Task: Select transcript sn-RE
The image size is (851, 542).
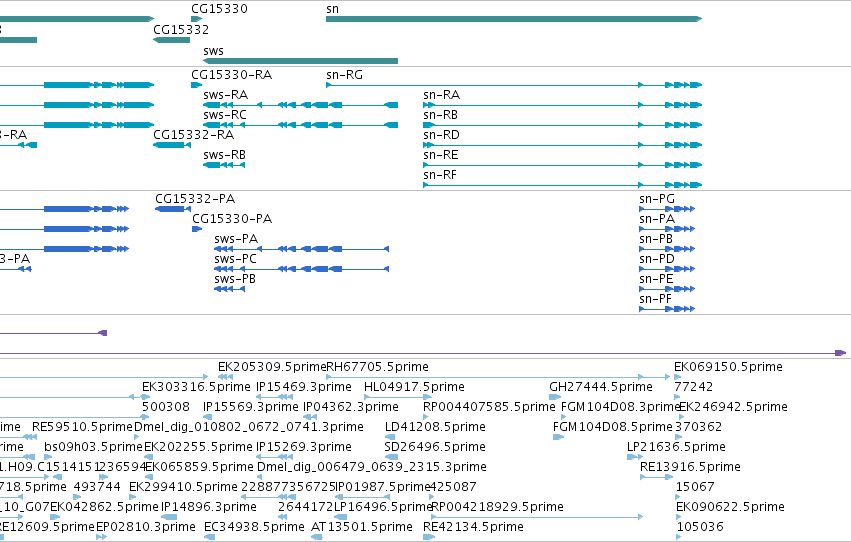Action: click(x=562, y=165)
